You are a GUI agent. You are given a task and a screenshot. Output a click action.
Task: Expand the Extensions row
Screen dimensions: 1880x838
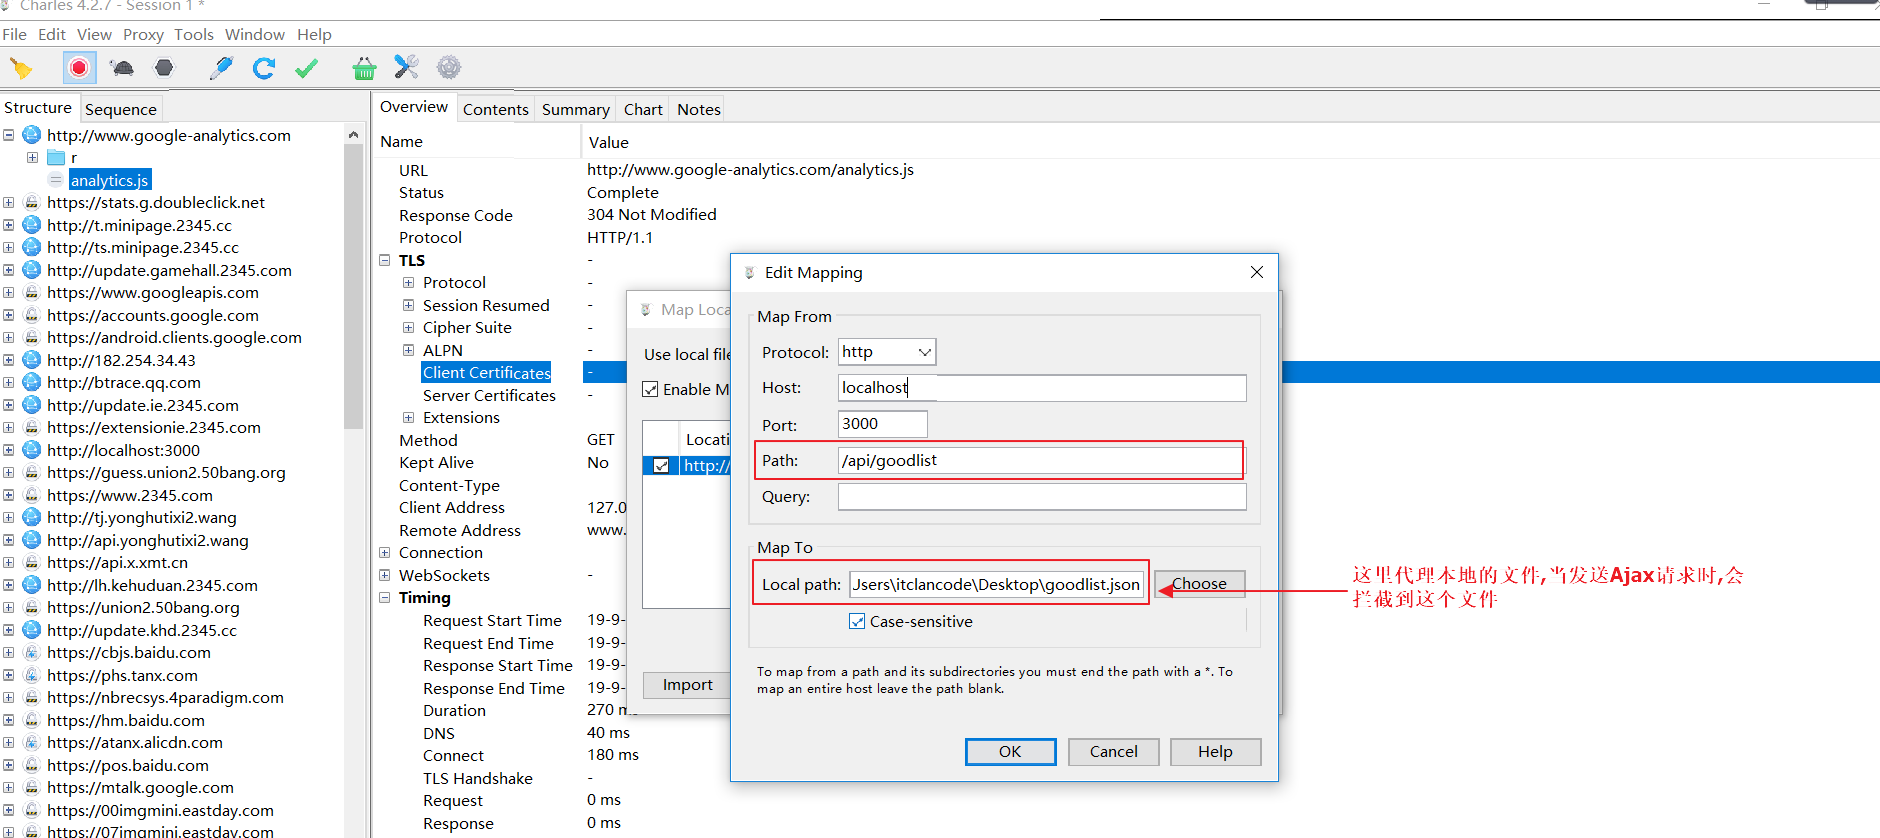(x=408, y=417)
